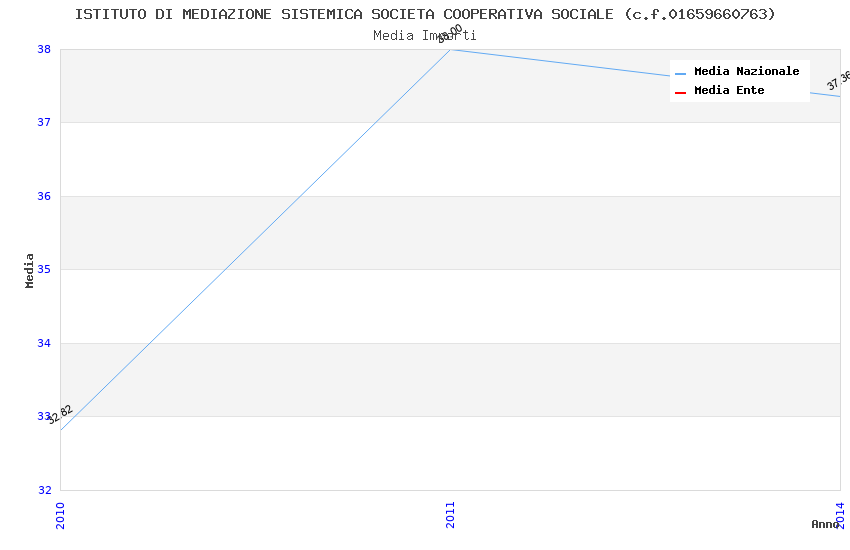This screenshot has width=850, height=550.
Task: Click the chart title with the institute name
Action: pos(425,14)
